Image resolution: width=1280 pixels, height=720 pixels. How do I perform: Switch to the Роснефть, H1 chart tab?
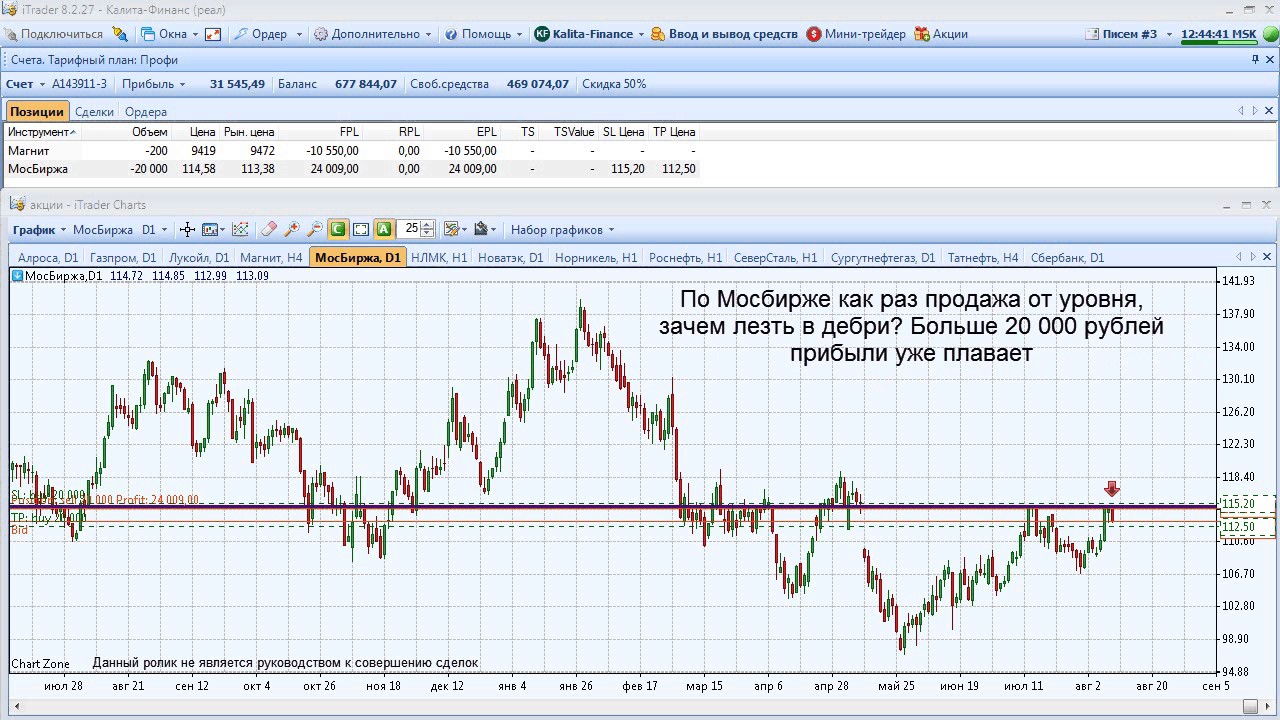pos(686,258)
